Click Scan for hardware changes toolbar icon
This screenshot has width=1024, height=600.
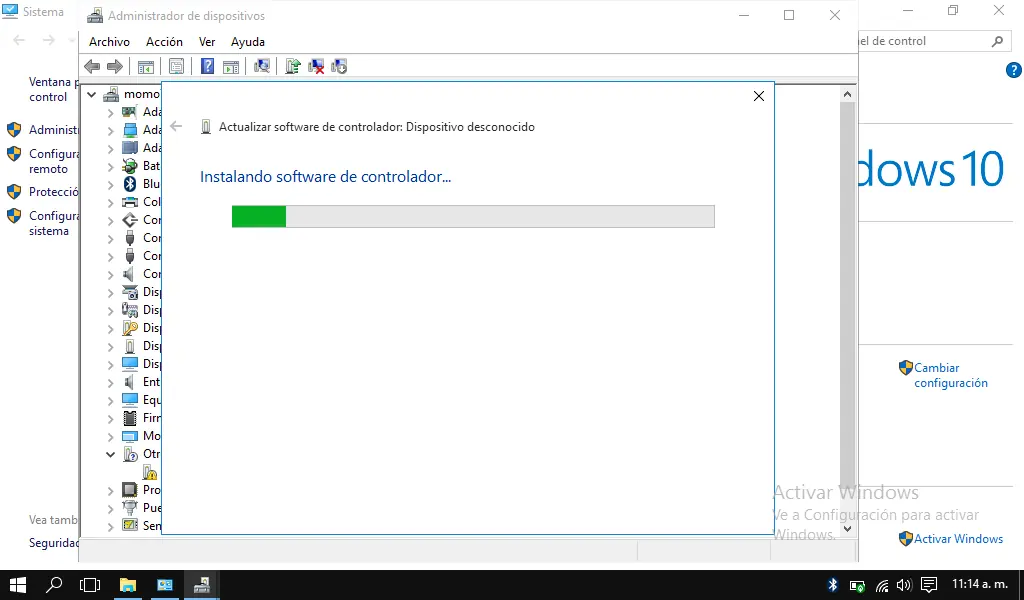point(262,67)
